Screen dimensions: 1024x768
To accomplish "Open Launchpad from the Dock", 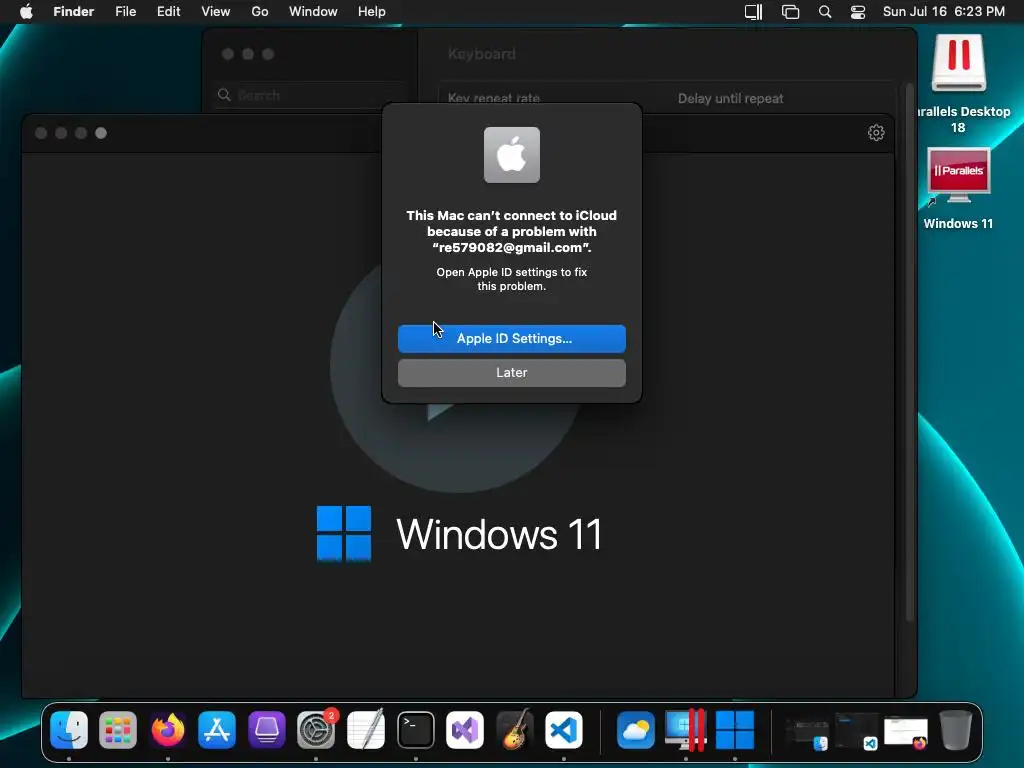I will (x=118, y=729).
